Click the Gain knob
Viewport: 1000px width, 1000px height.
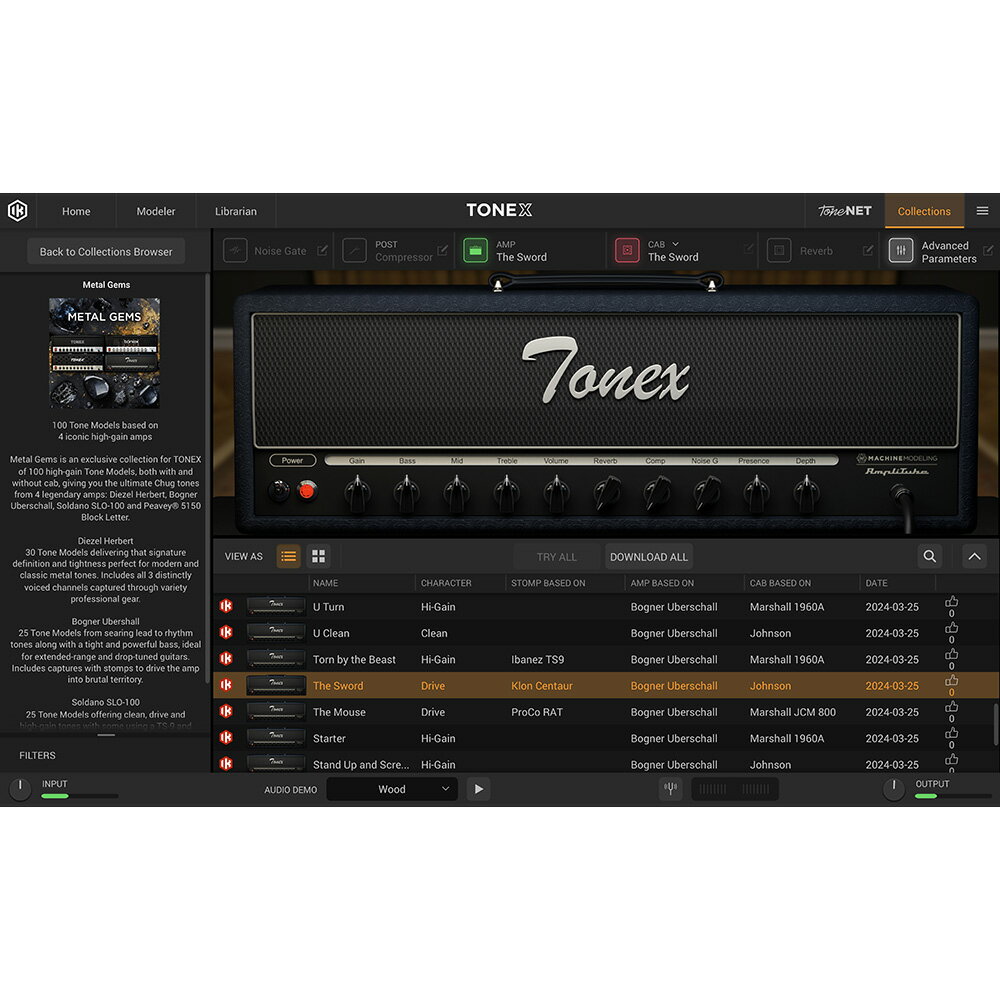pyautogui.click(x=357, y=492)
